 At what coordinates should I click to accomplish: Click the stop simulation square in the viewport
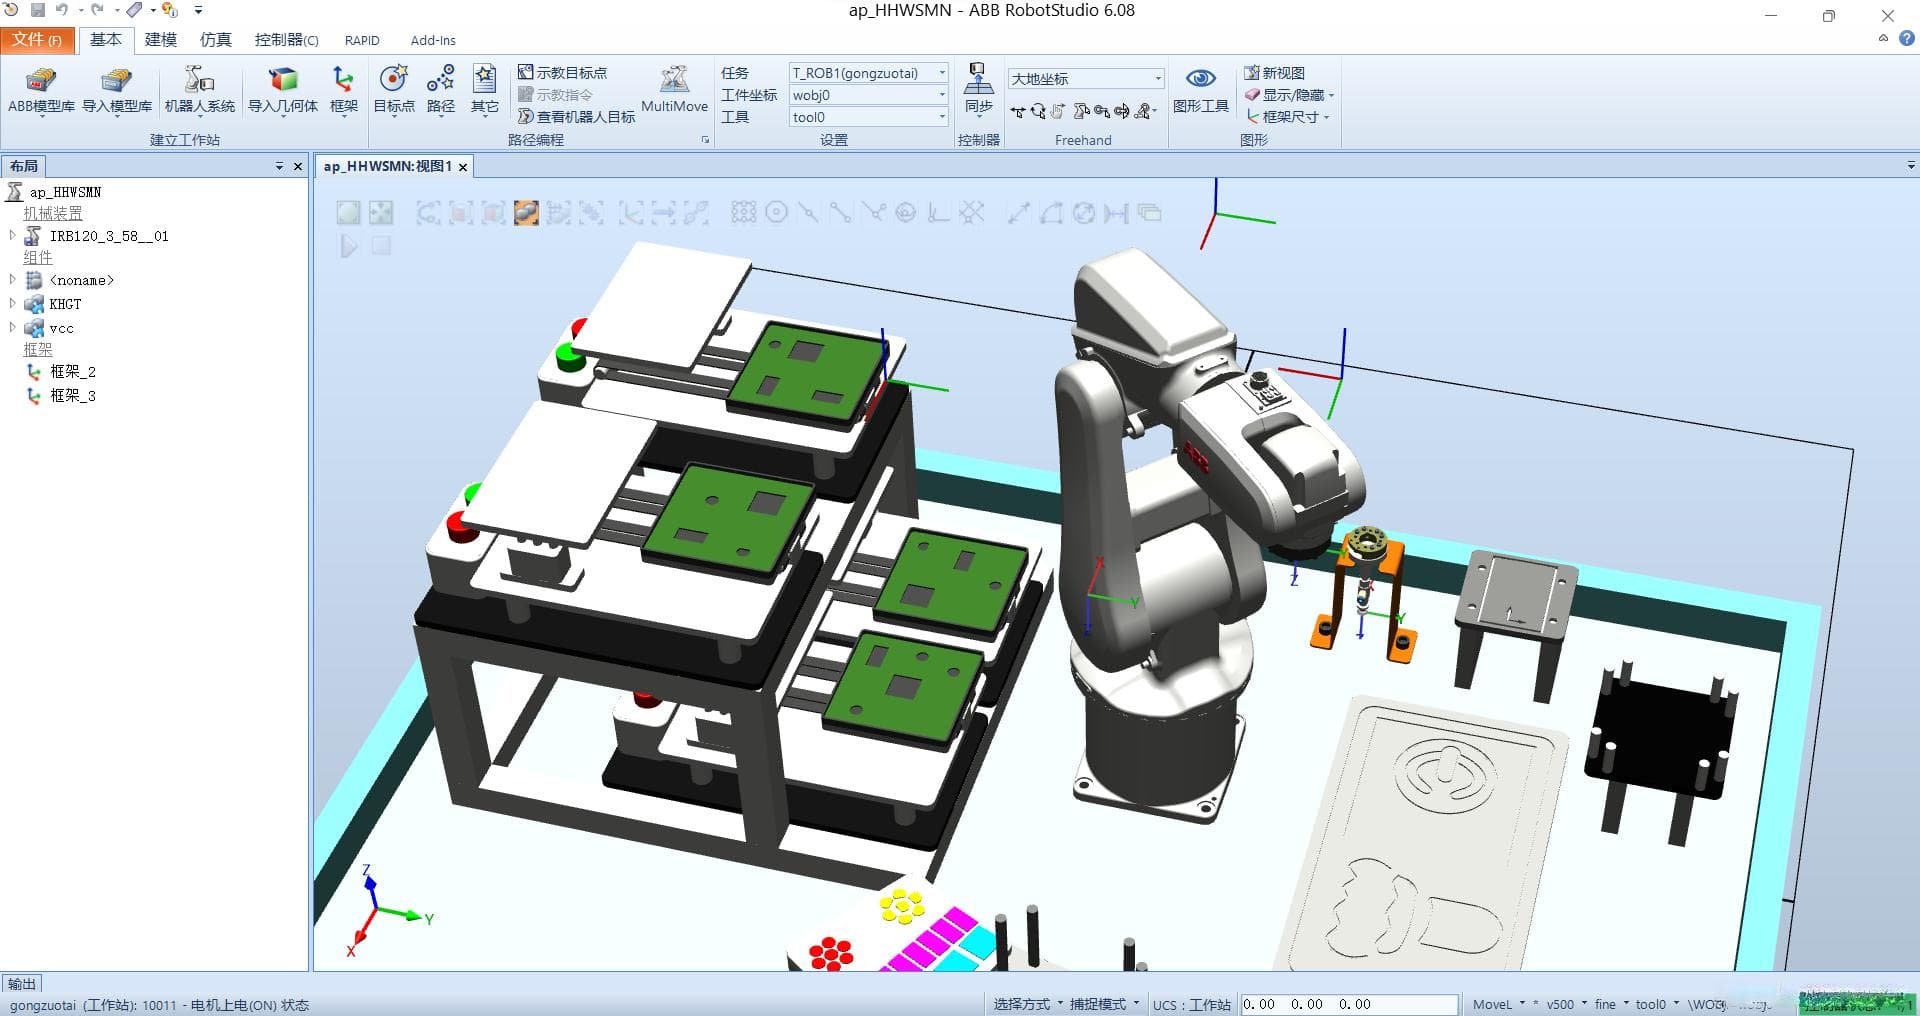pos(381,245)
